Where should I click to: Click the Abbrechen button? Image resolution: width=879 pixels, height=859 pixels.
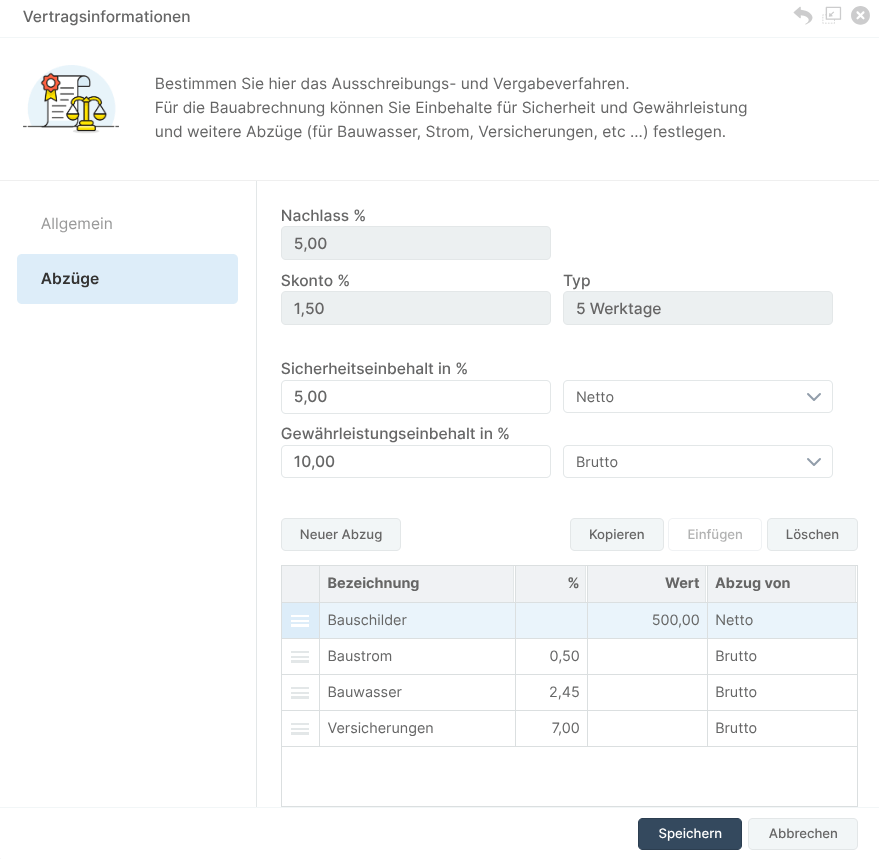pos(803,834)
